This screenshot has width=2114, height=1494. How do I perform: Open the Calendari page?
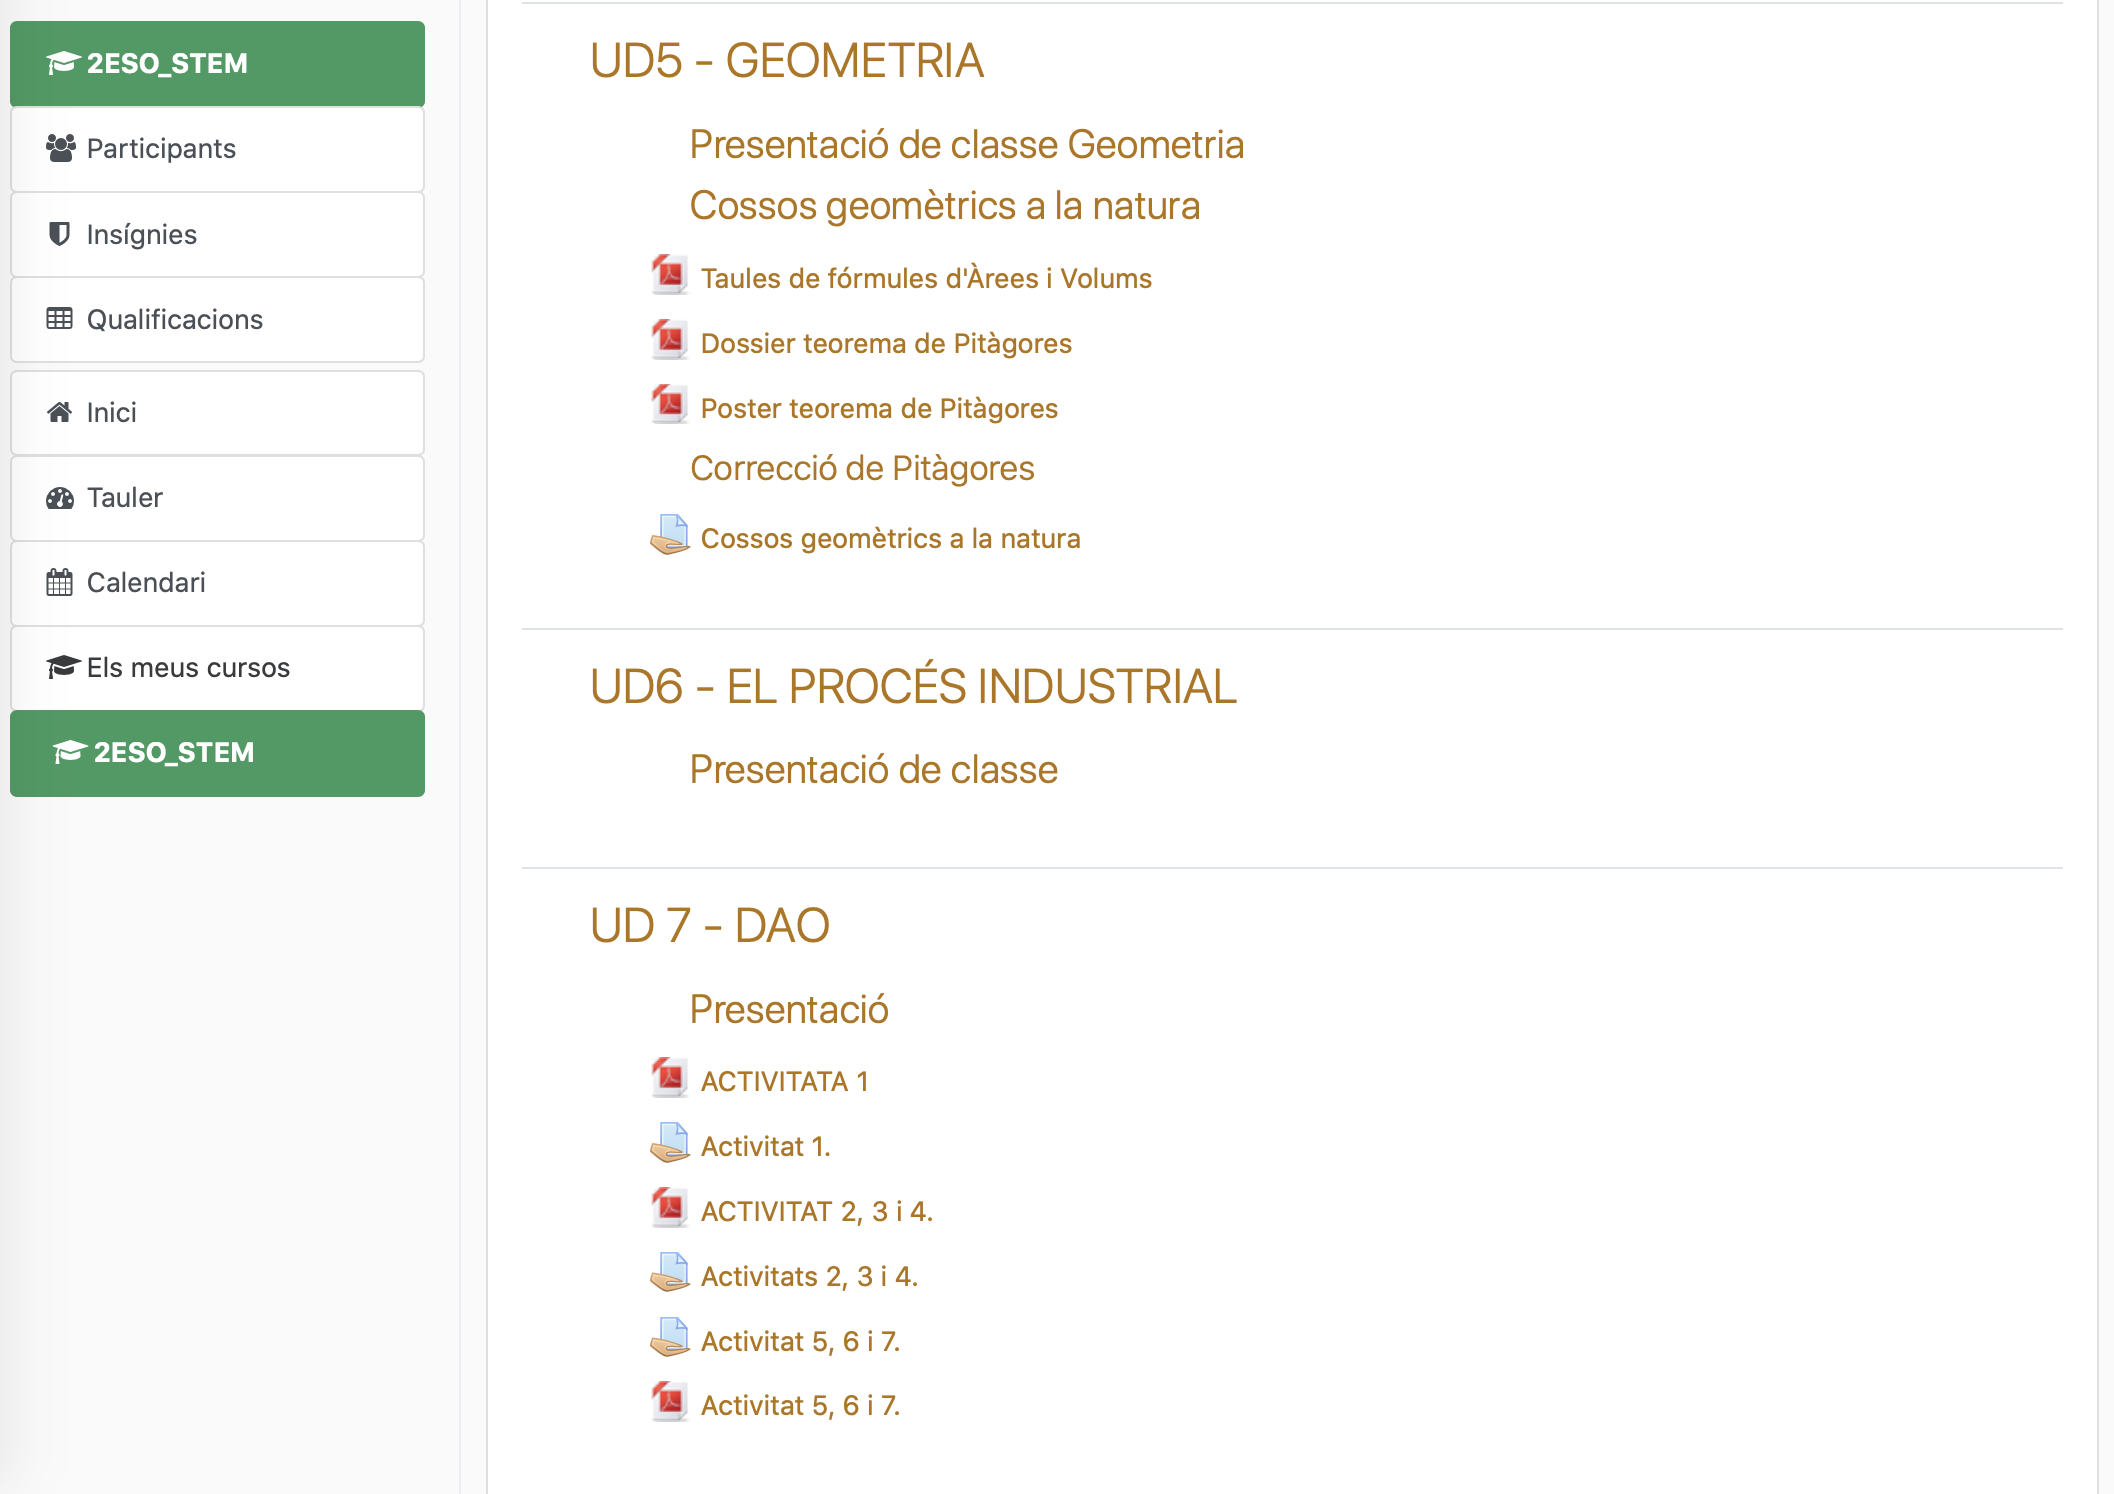pyautogui.click(x=146, y=583)
